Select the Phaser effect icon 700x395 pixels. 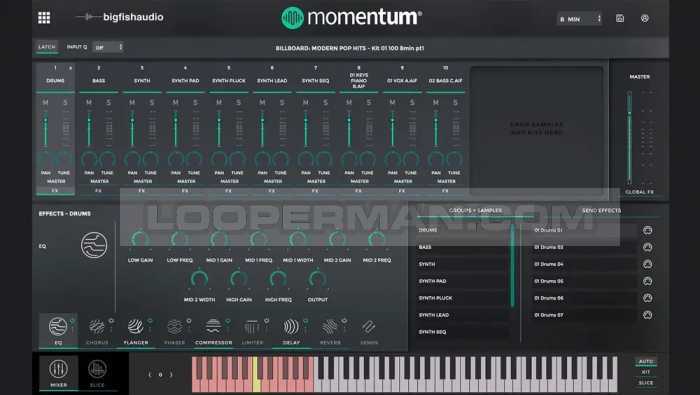175,327
